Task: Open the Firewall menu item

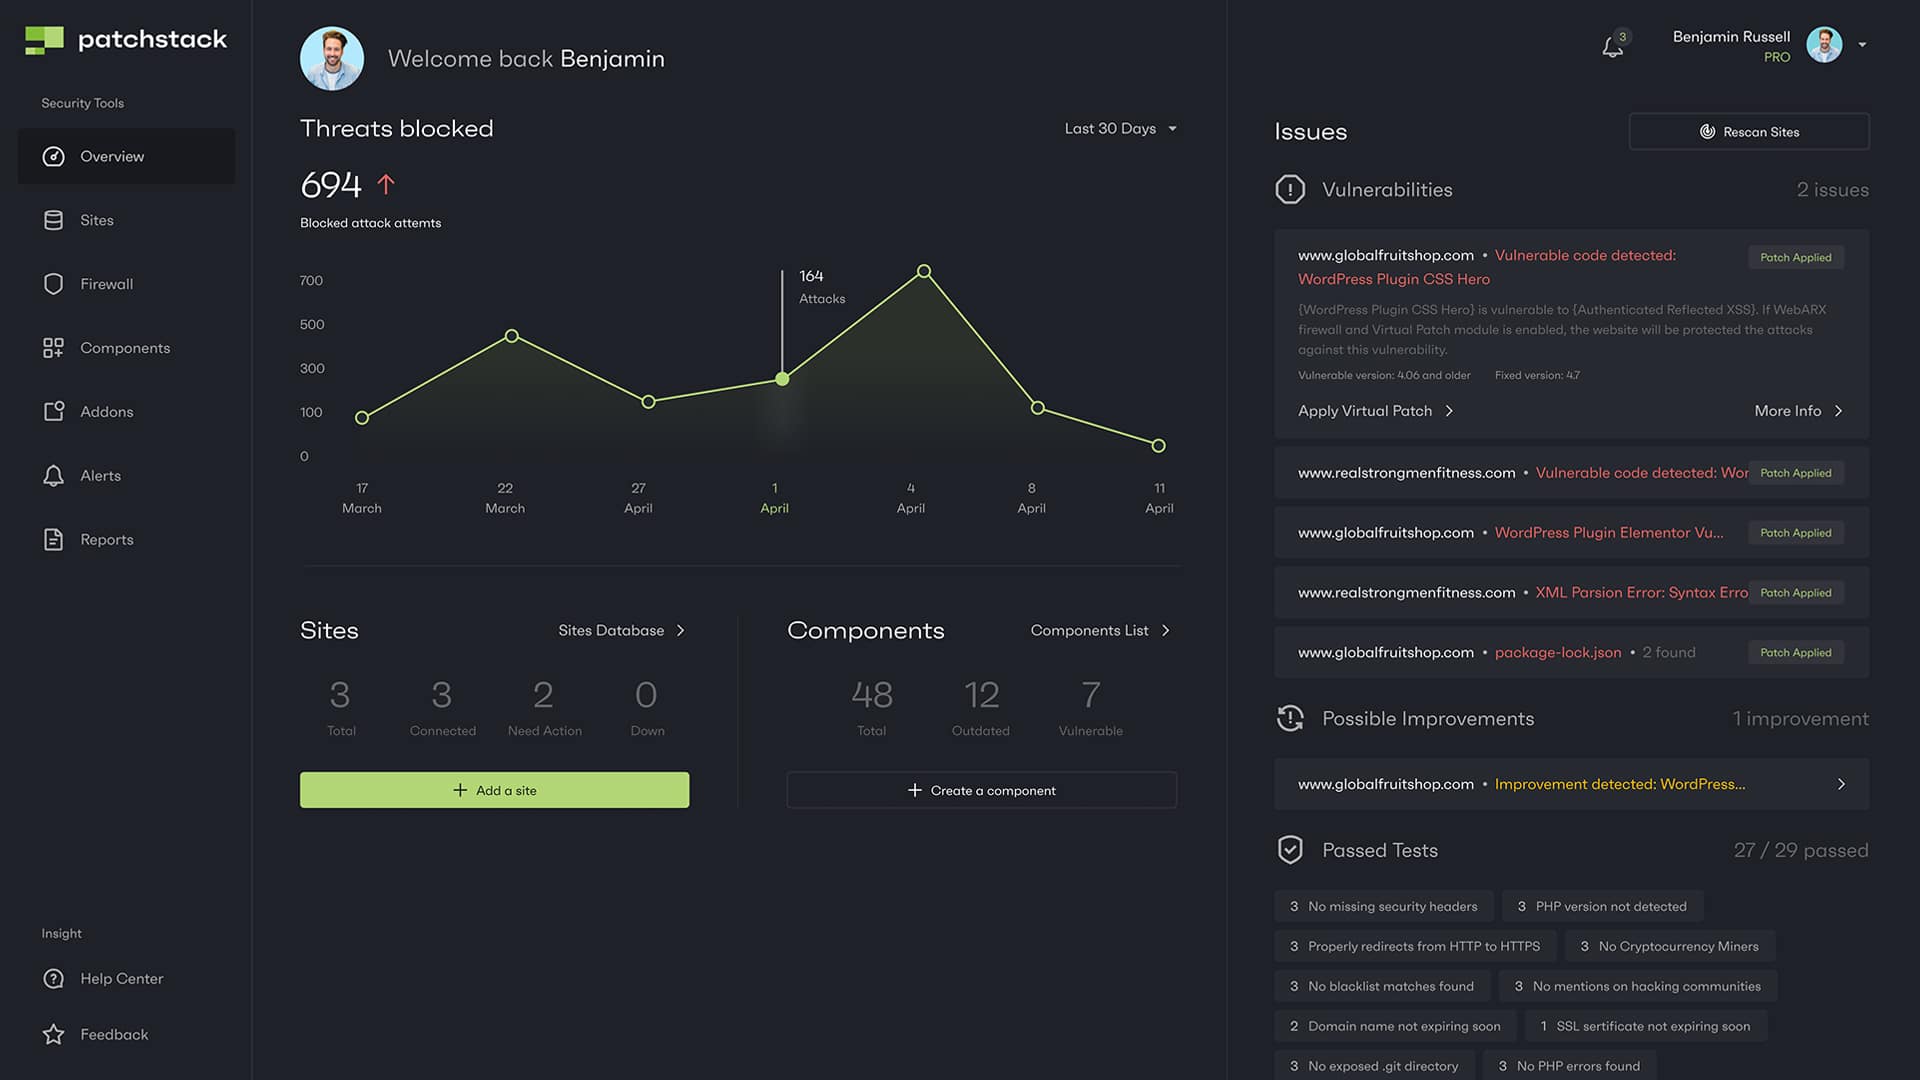Action: (x=127, y=284)
